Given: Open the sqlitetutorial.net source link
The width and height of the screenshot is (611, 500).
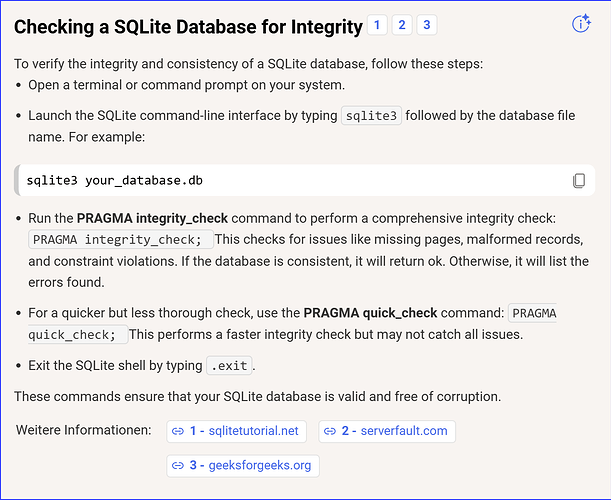Looking at the screenshot, I should tap(244, 431).
